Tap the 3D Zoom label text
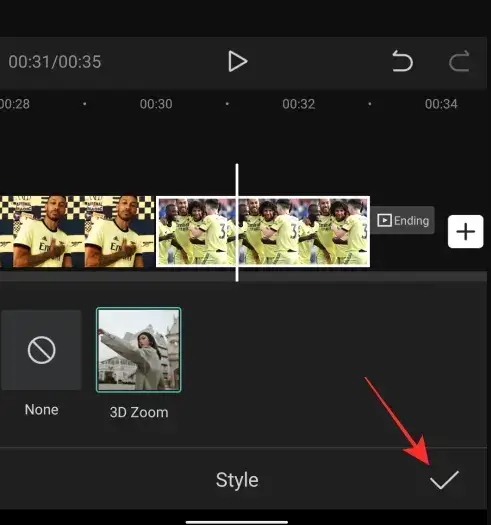This screenshot has height=525, width=491. (139, 412)
